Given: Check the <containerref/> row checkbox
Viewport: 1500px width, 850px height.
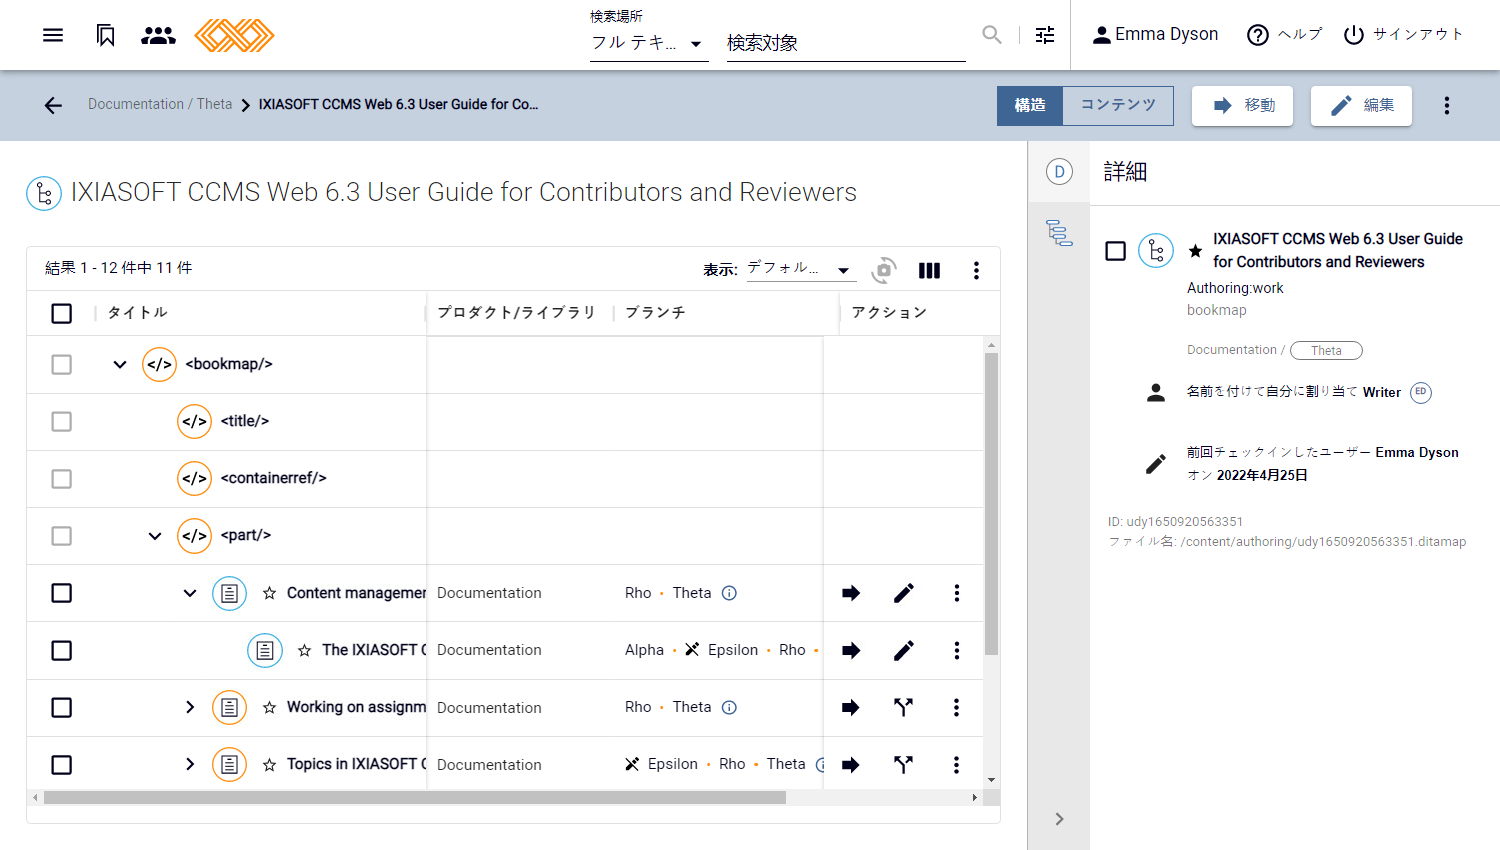Looking at the screenshot, I should [x=62, y=478].
